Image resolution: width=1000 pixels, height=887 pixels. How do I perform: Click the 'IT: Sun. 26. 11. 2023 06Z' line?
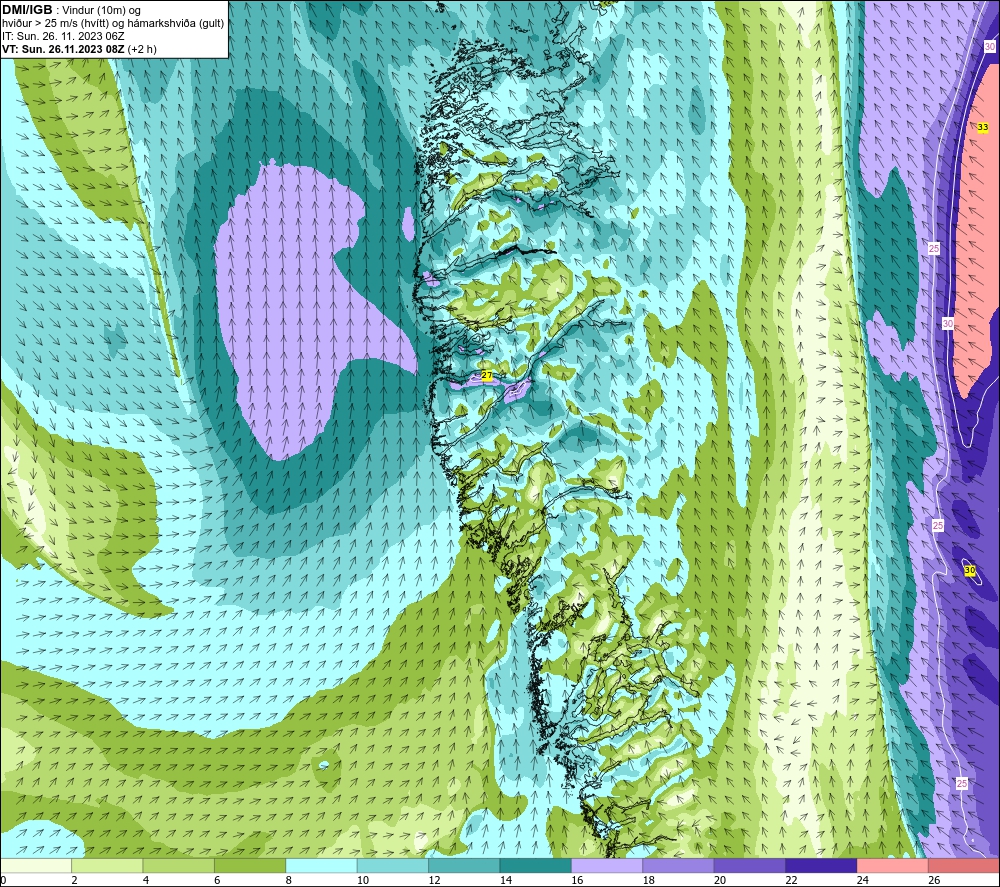click(x=63, y=36)
